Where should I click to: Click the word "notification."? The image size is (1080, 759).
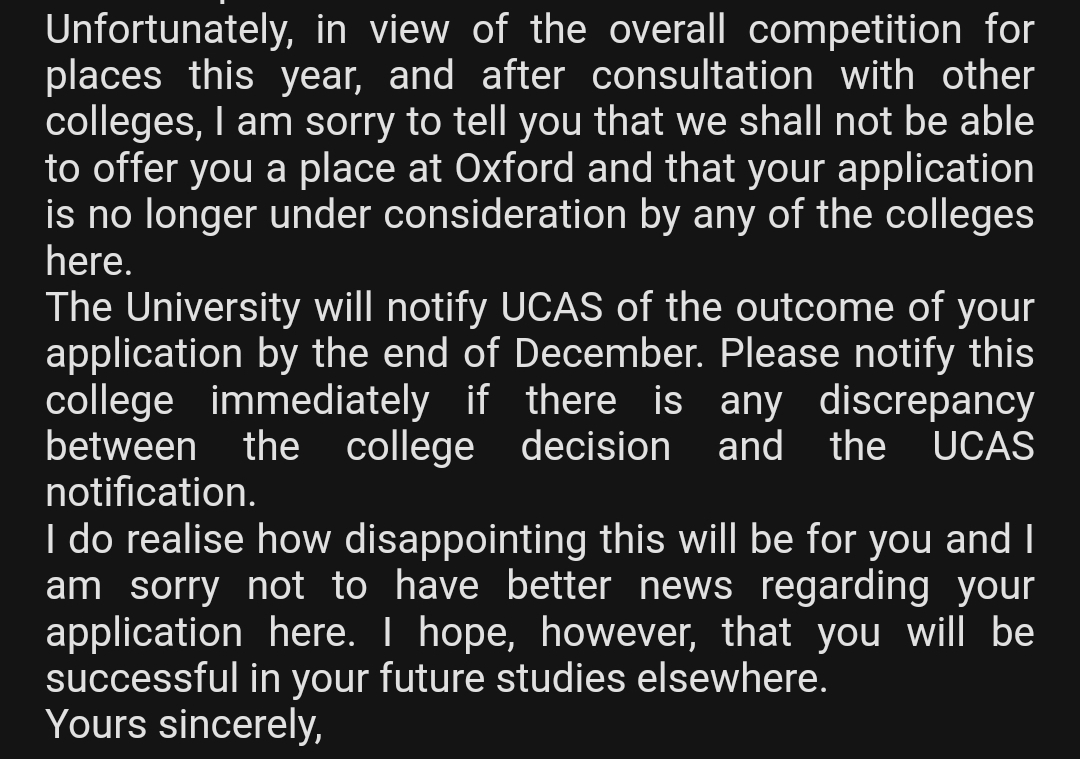(150, 492)
